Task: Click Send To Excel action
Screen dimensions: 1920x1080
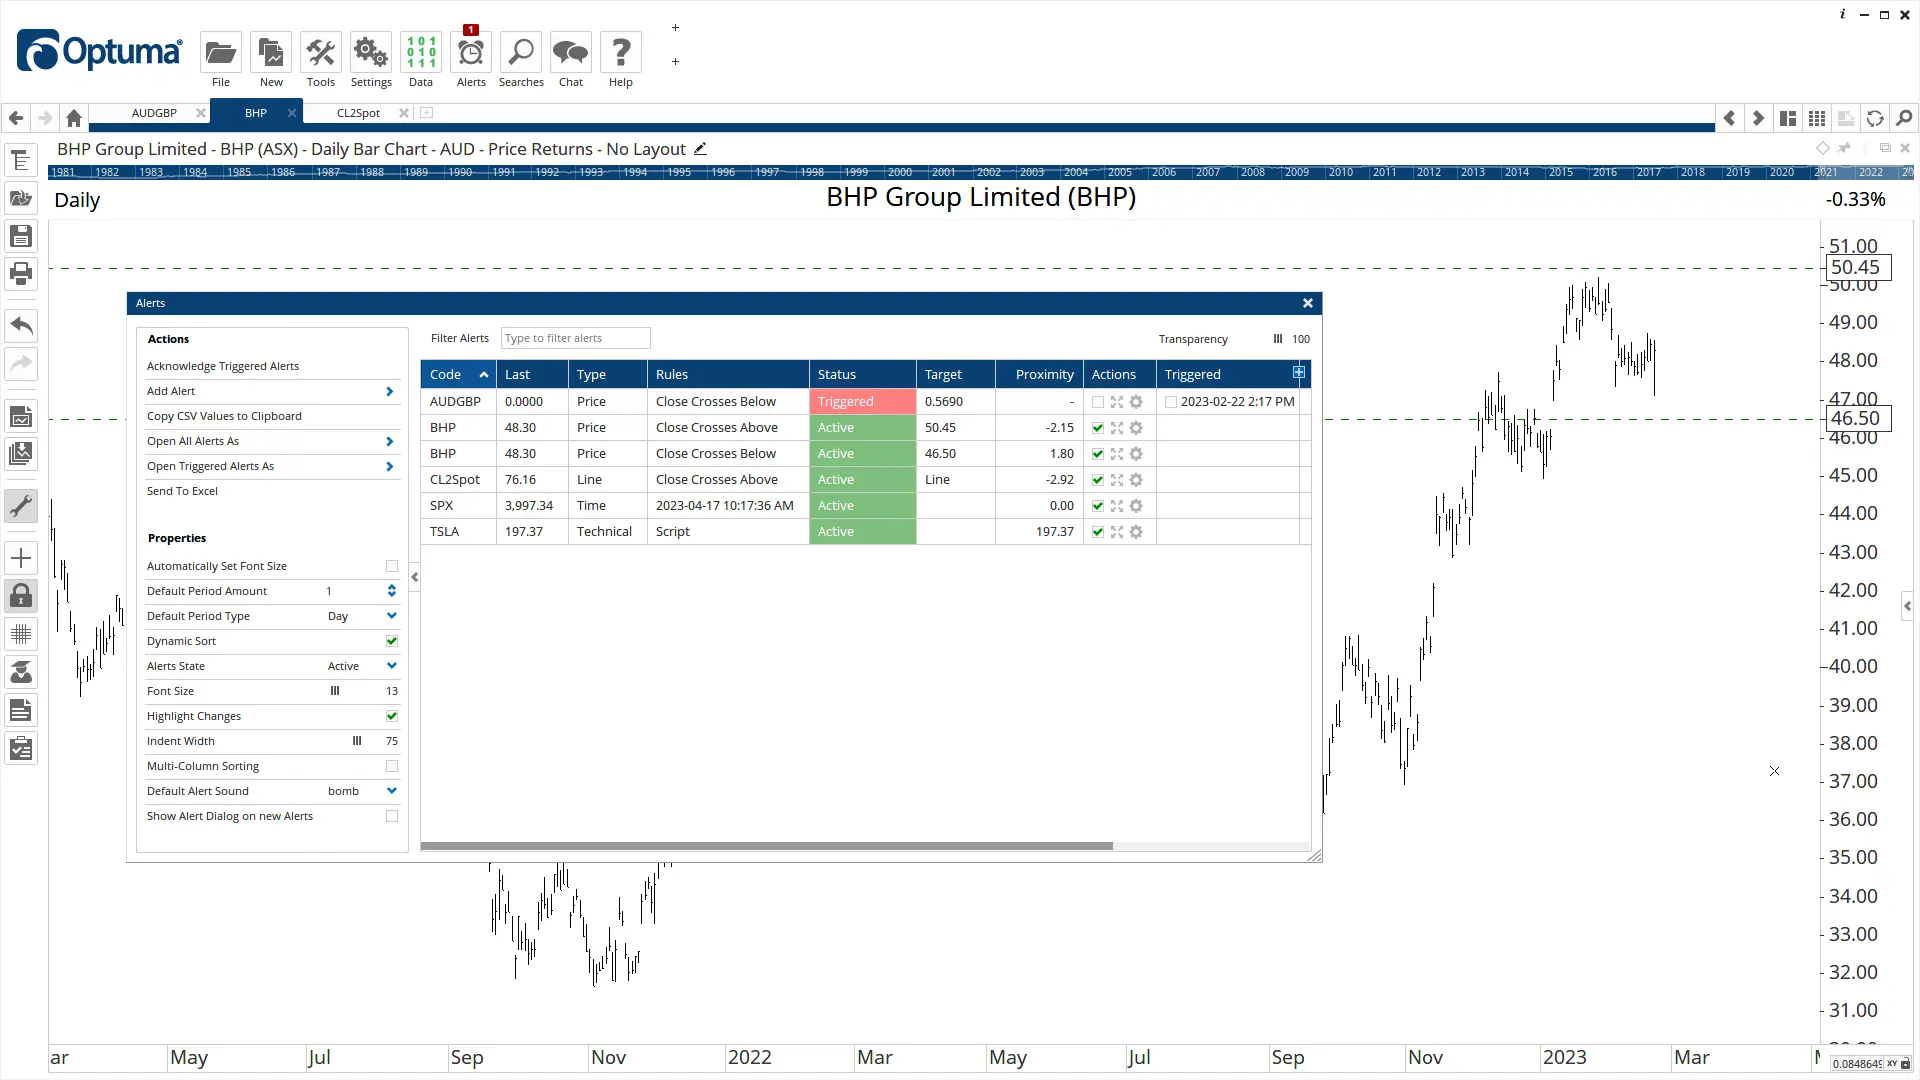Action: tap(182, 491)
